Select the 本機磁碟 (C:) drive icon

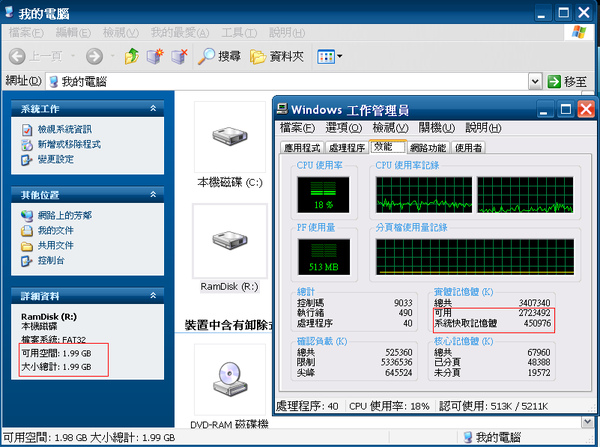point(230,136)
